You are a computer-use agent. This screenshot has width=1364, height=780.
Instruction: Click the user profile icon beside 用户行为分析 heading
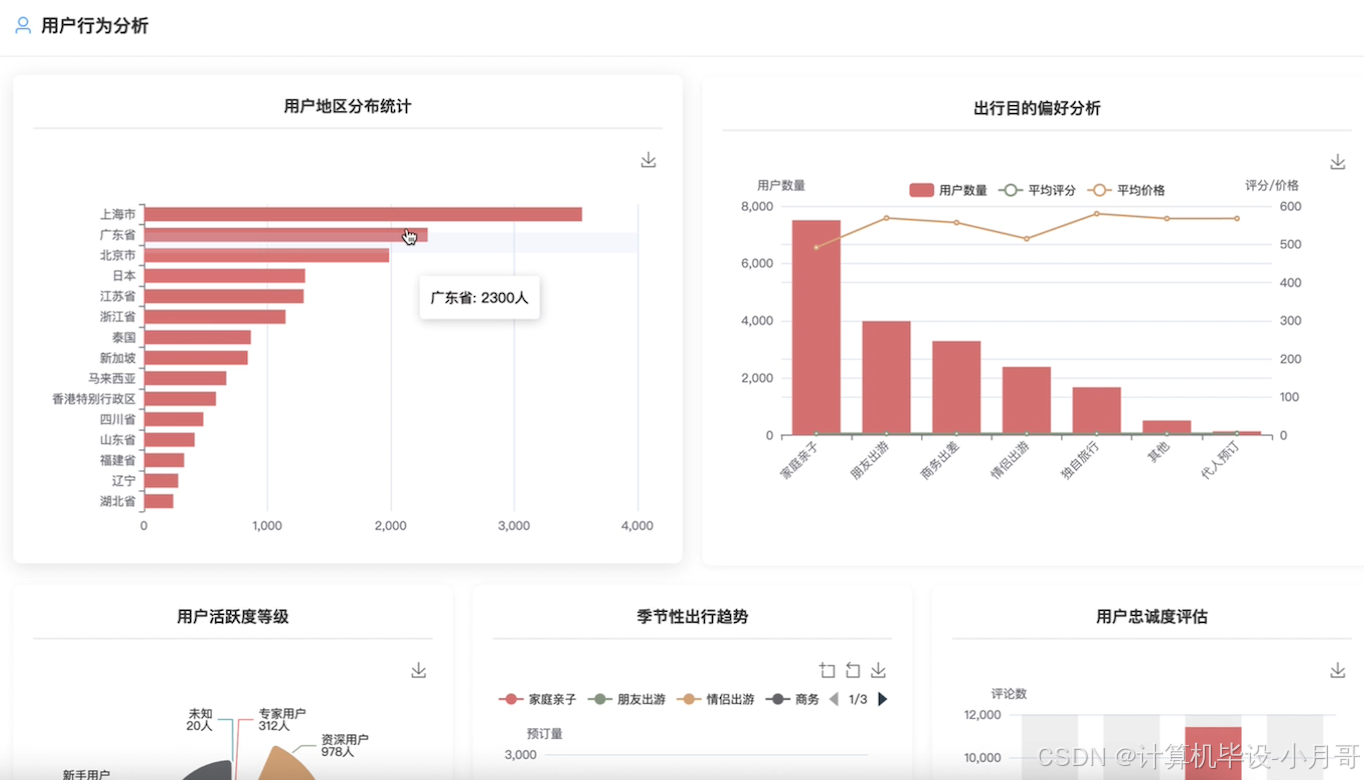(x=22, y=26)
